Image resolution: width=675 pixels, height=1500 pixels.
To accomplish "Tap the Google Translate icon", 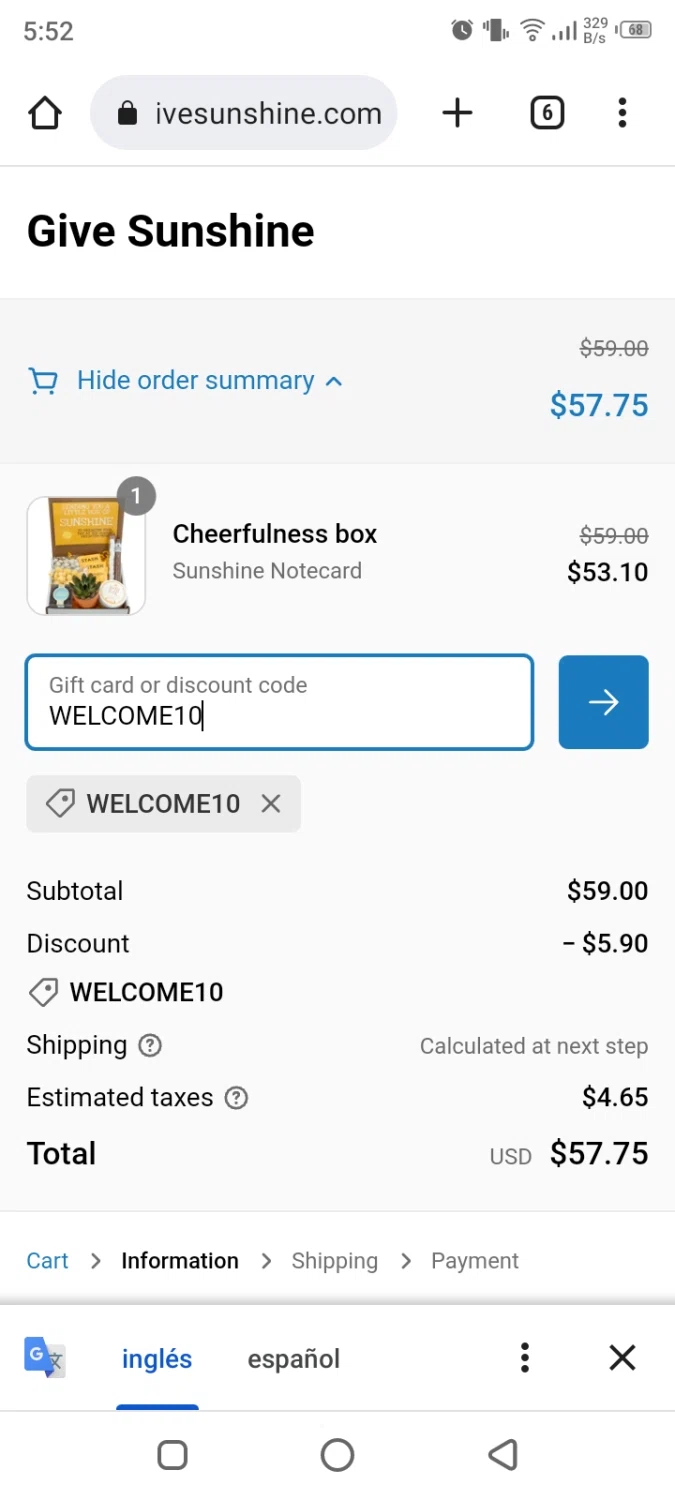I will (x=45, y=1358).
